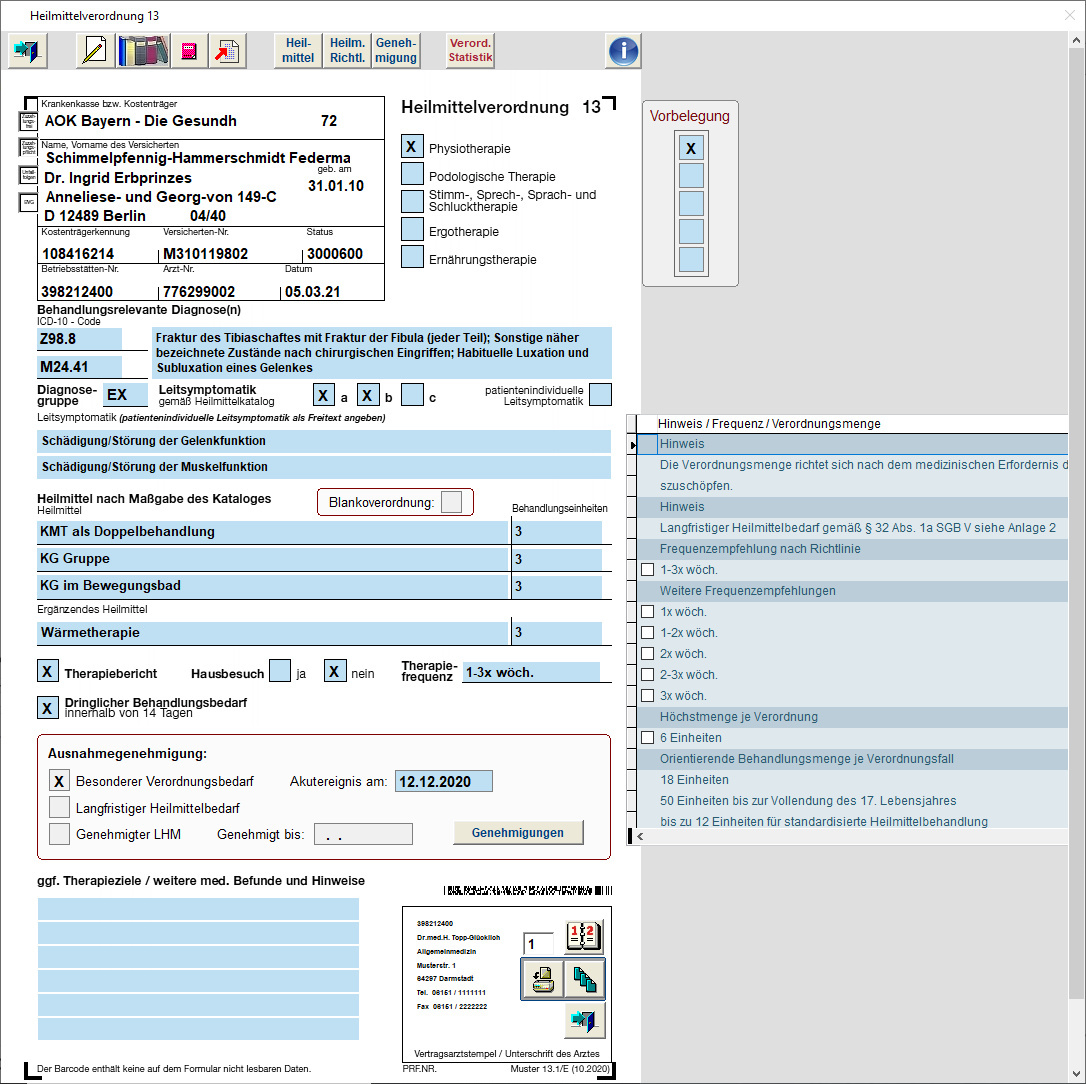Open the books catalog icon

pyautogui.click(x=143, y=51)
